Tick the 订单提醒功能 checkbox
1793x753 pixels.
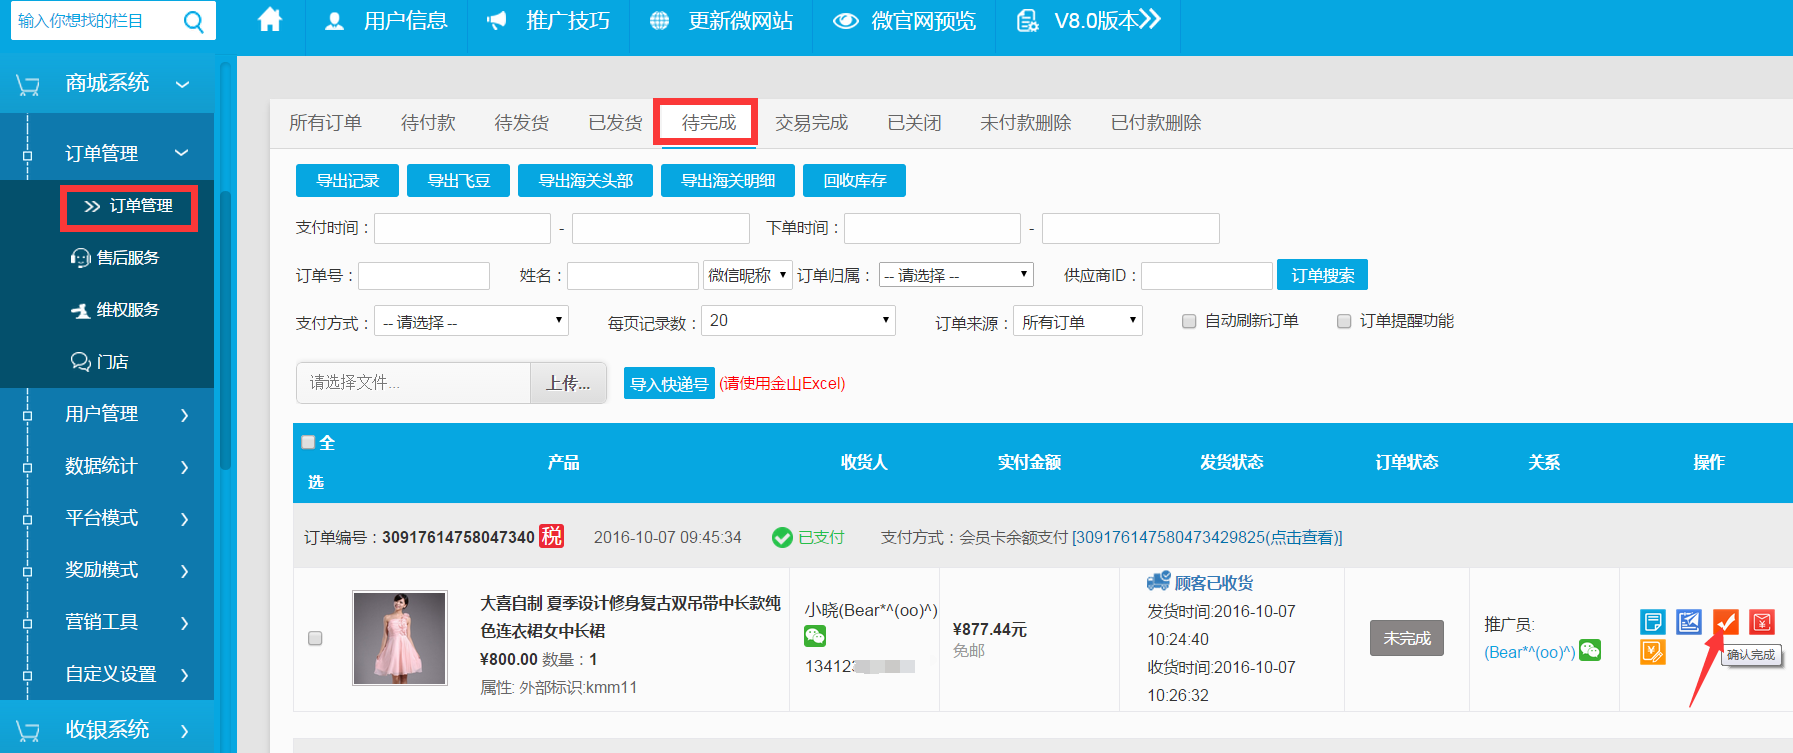coord(1344,321)
